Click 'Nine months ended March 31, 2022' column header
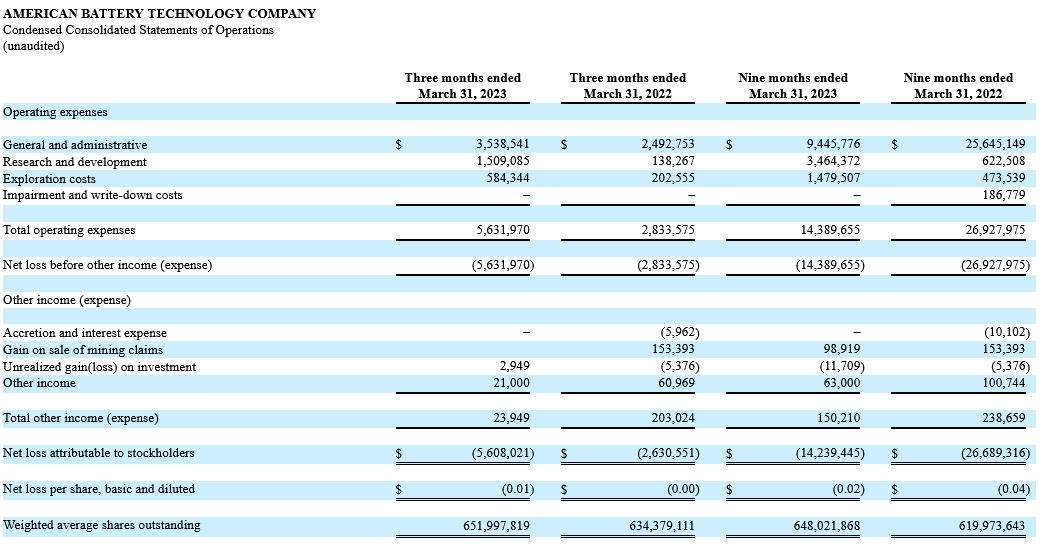 pos(958,86)
